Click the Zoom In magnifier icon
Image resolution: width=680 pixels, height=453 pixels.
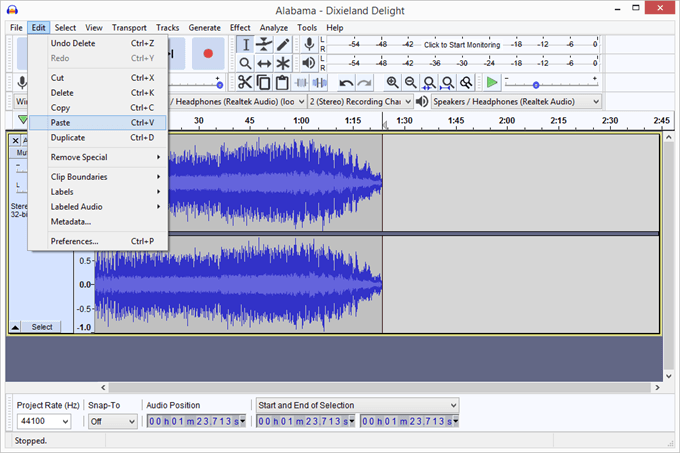[392, 82]
